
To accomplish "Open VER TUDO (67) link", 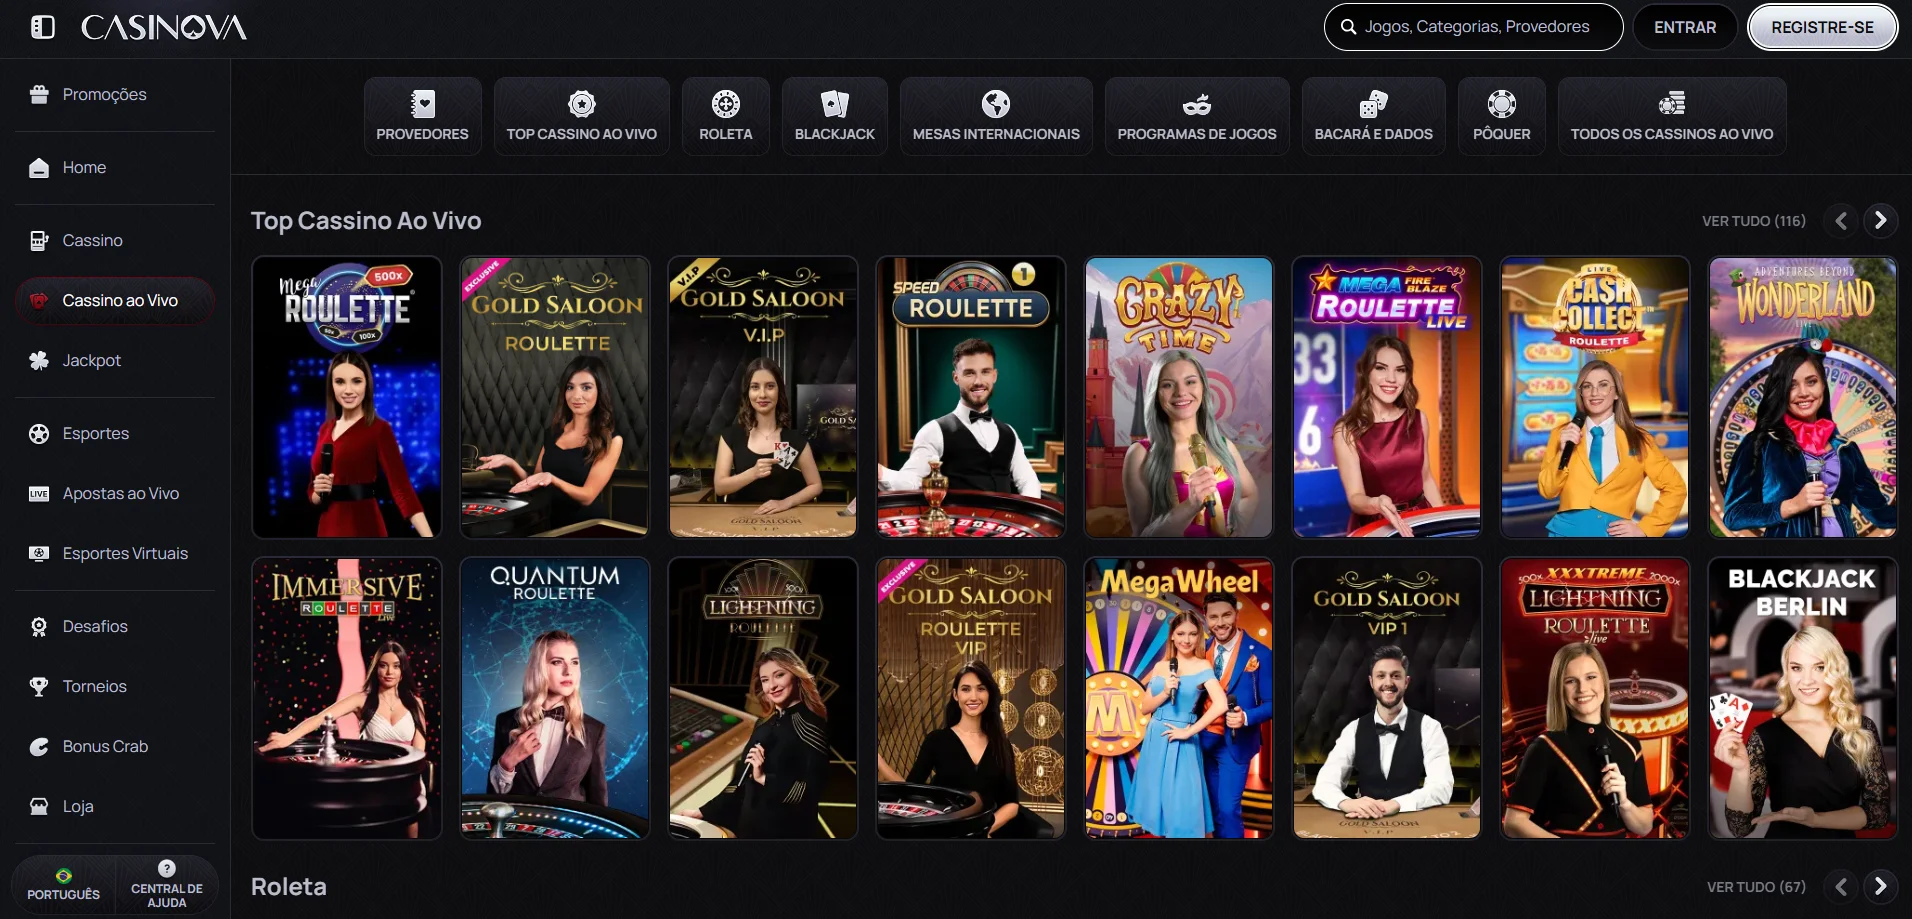I will pyautogui.click(x=1756, y=887).
